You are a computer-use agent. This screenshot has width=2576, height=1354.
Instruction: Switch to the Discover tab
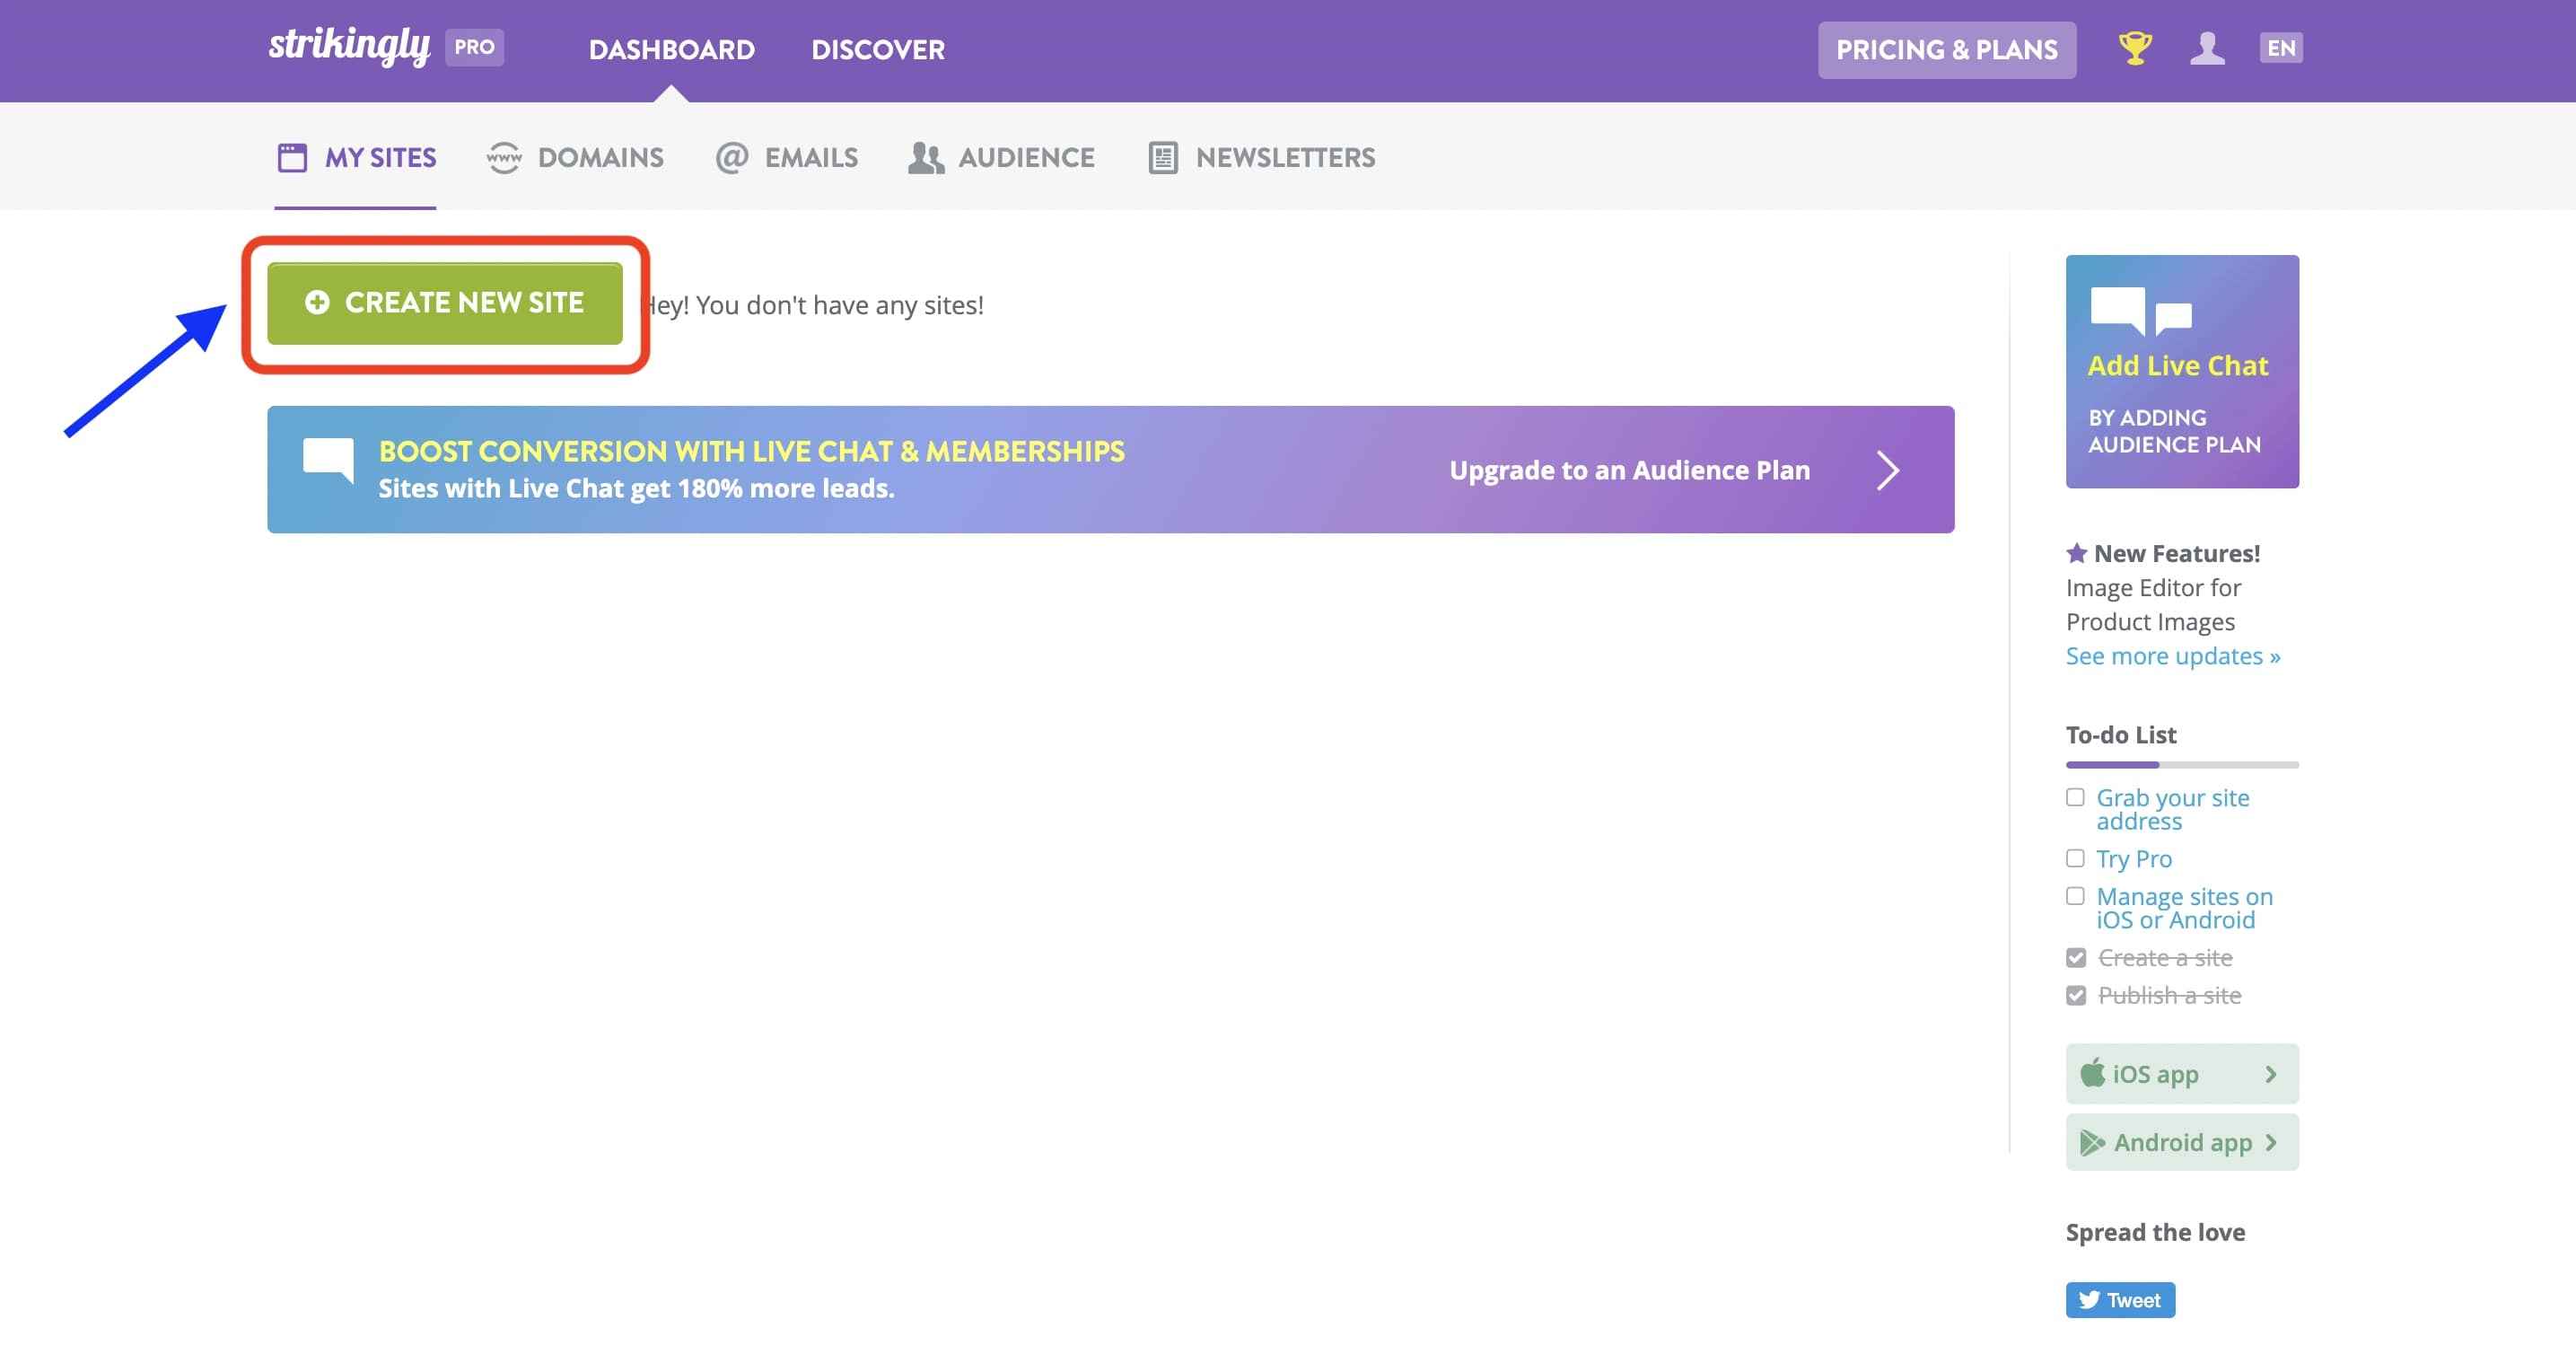877,50
